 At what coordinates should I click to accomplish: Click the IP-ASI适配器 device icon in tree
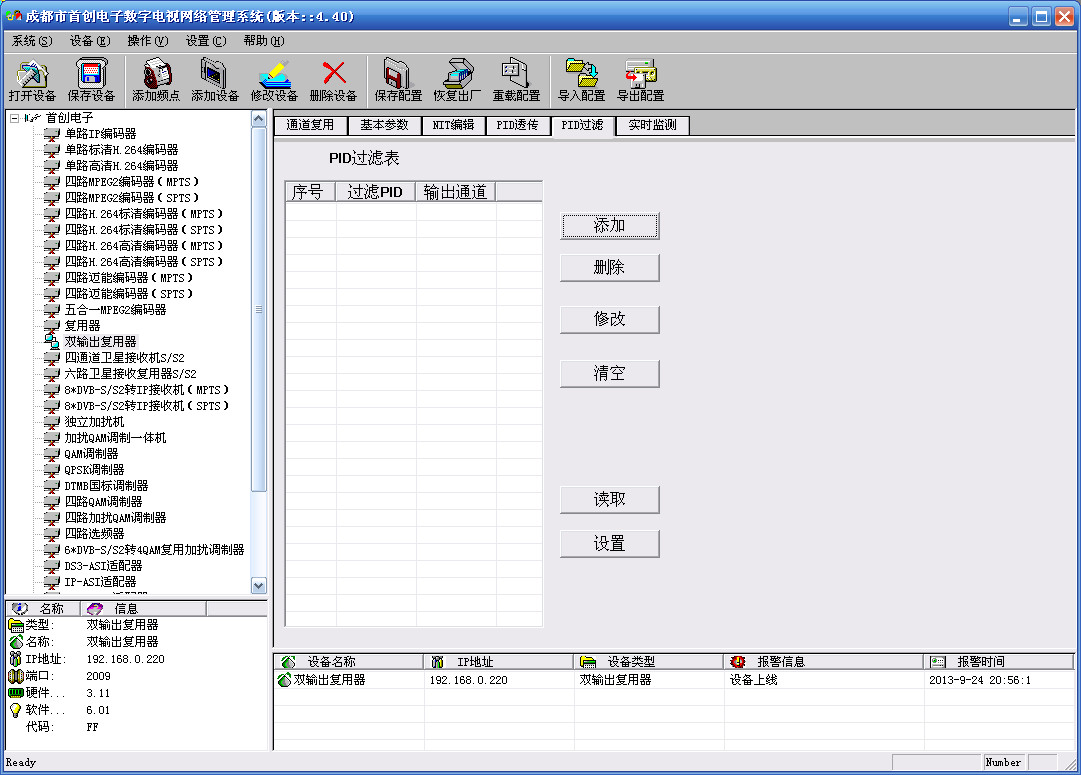pyautogui.click(x=52, y=582)
